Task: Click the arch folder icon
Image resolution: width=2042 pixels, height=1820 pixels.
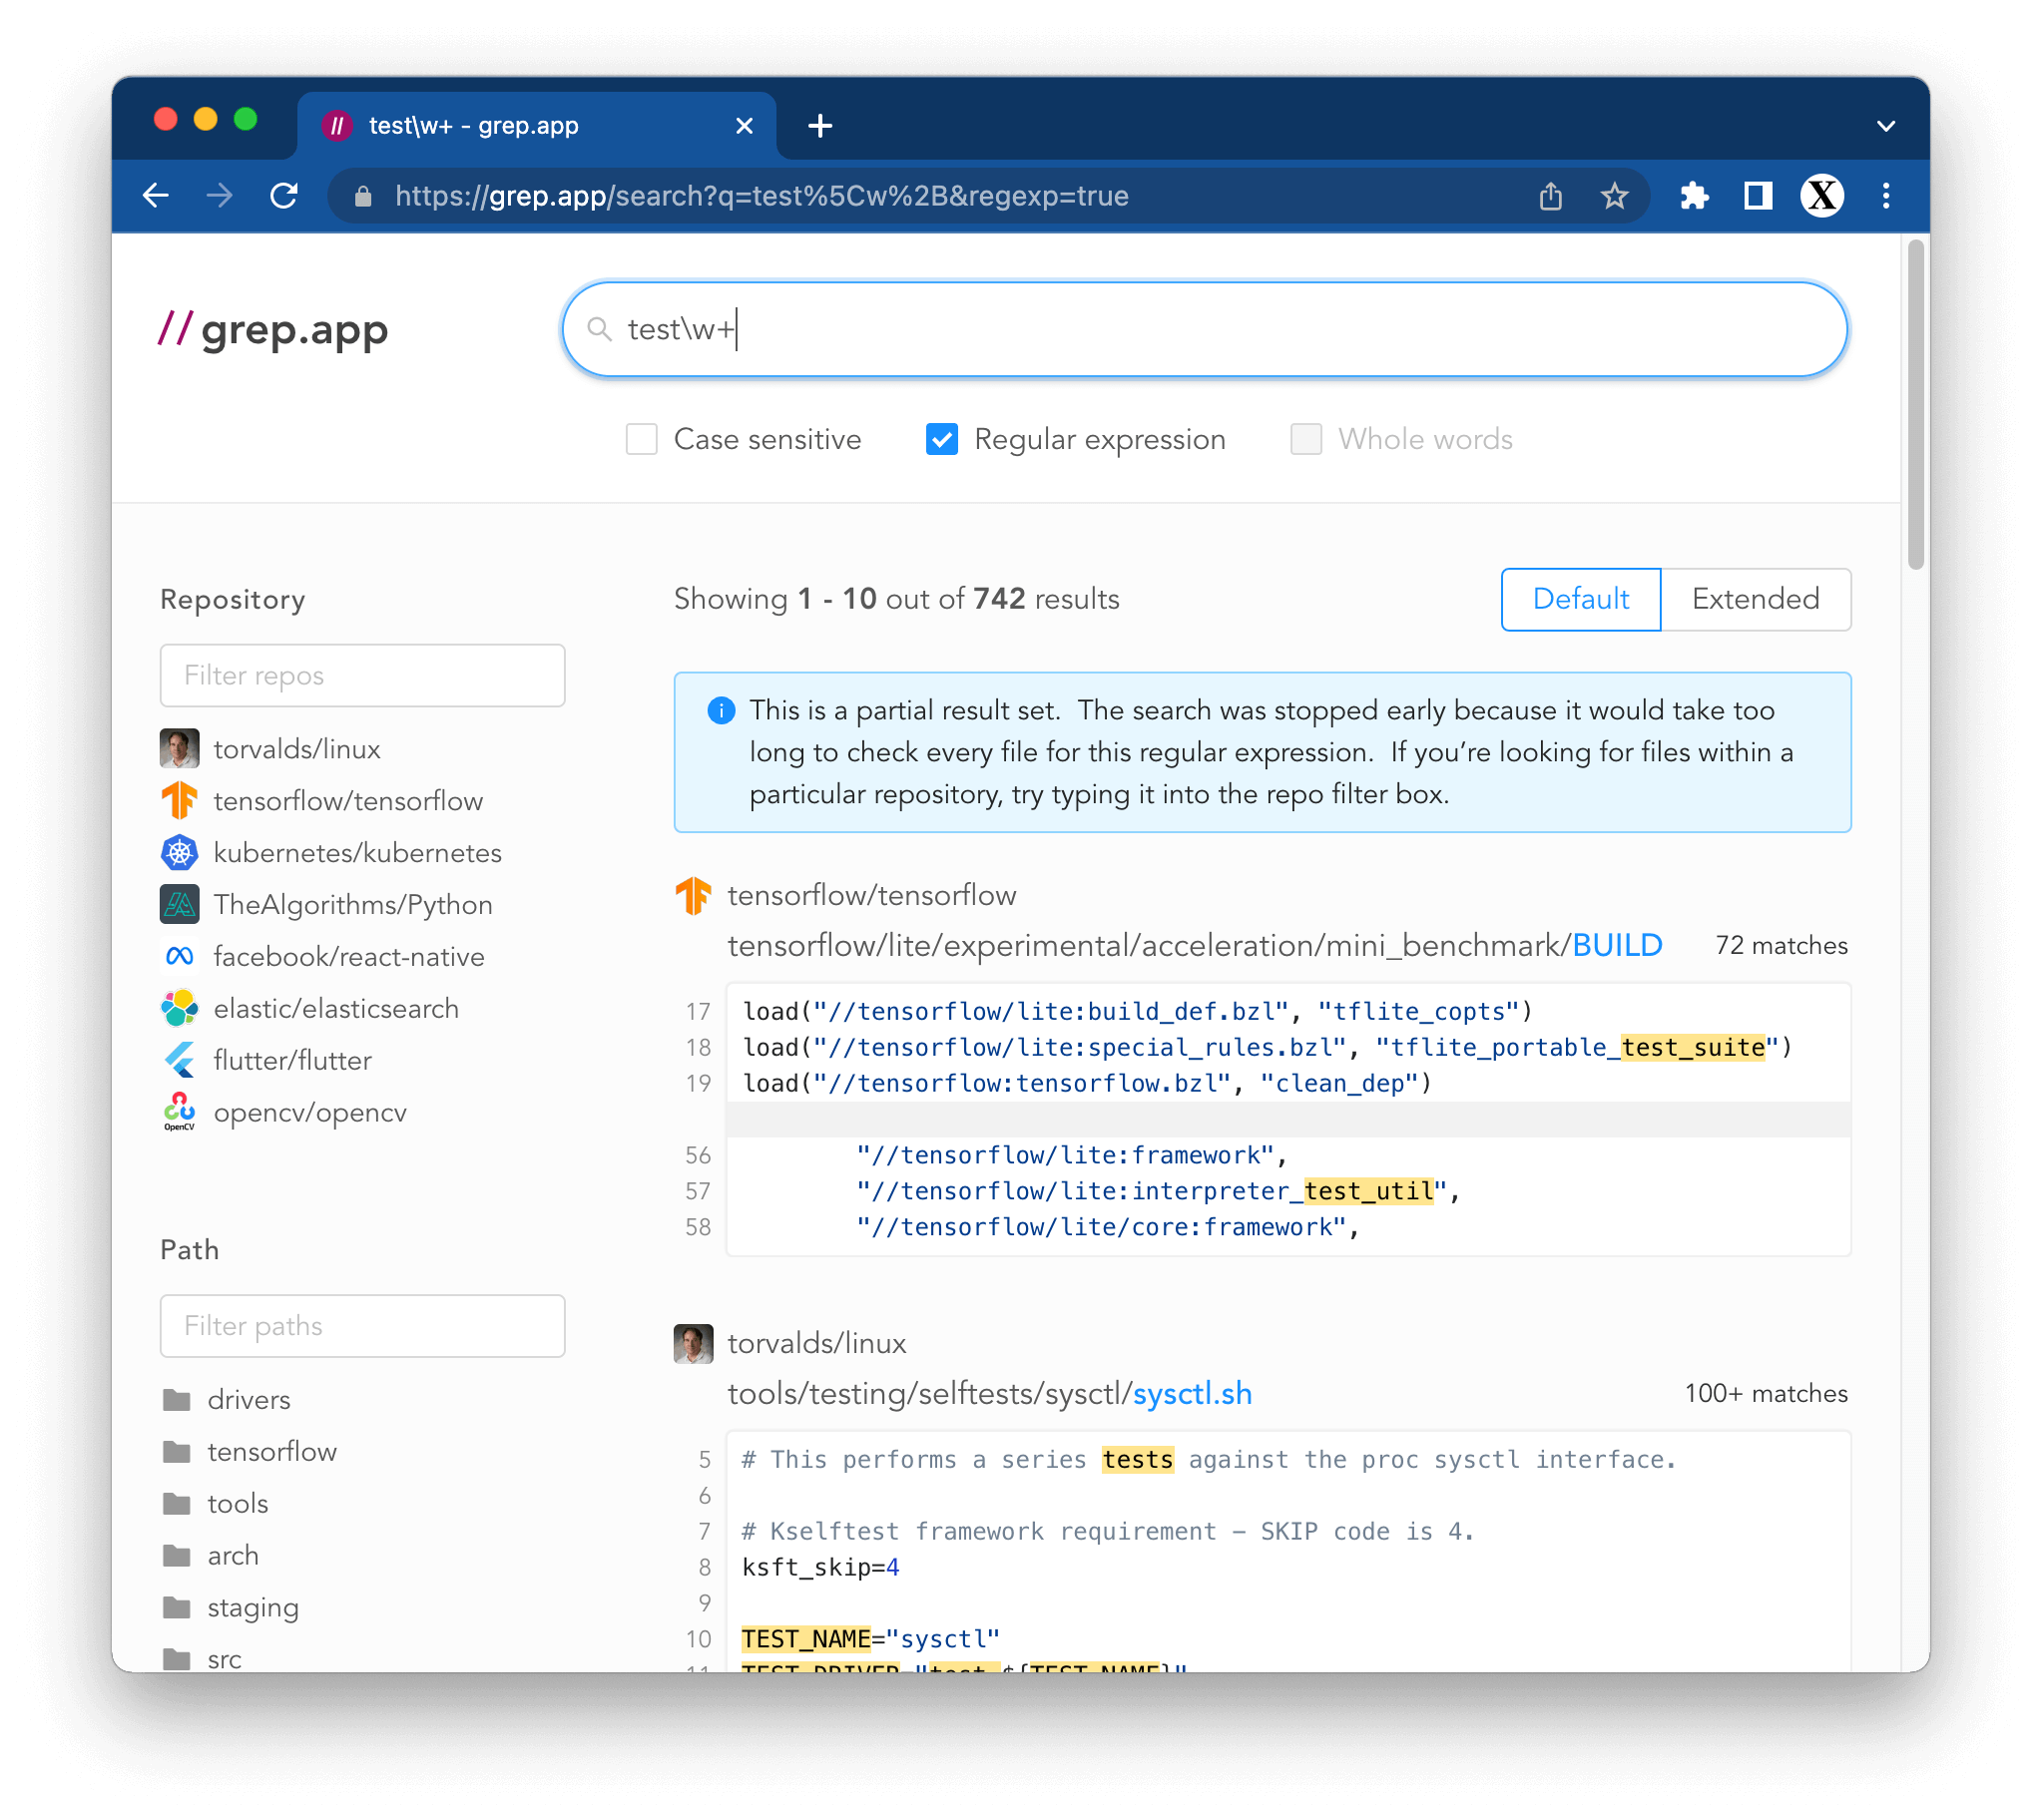Action: [x=177, y=1556]
